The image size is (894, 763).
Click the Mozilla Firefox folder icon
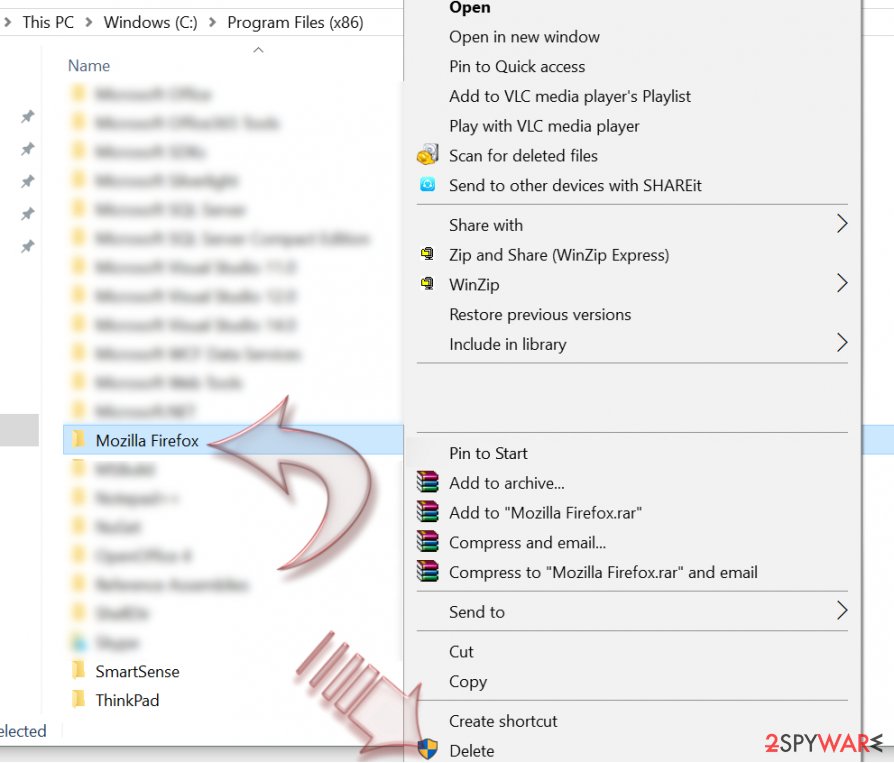tap(79, 439)
